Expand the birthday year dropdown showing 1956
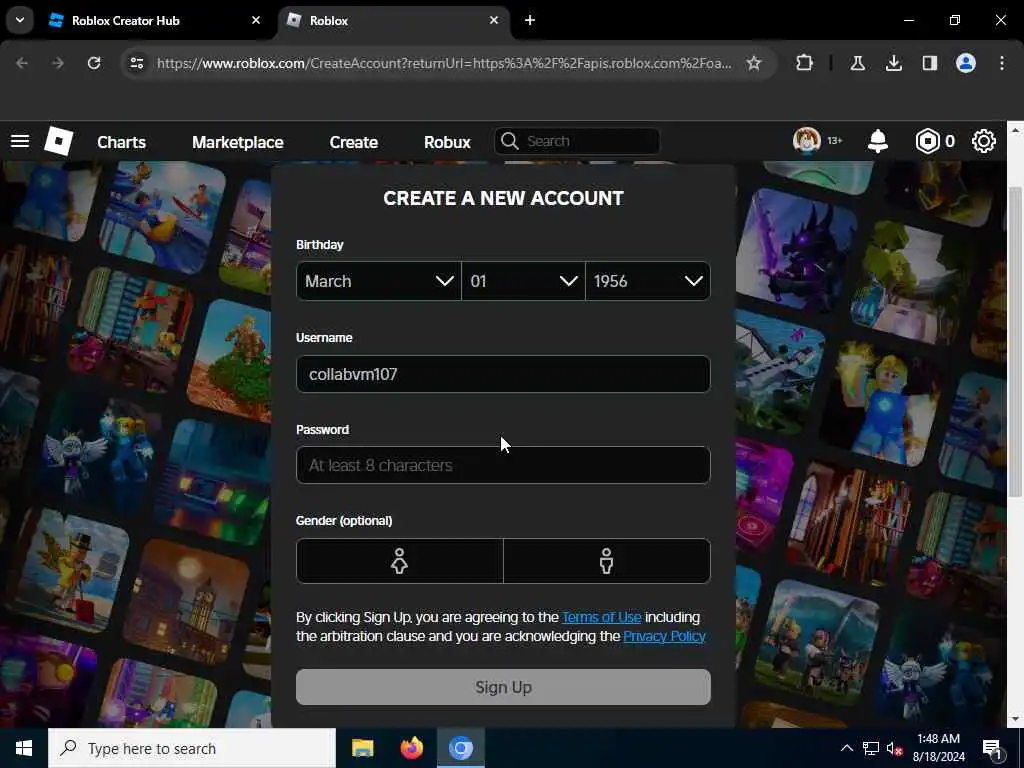The height and width of the screenshot is (768, 1024). (x=648, y=281)
